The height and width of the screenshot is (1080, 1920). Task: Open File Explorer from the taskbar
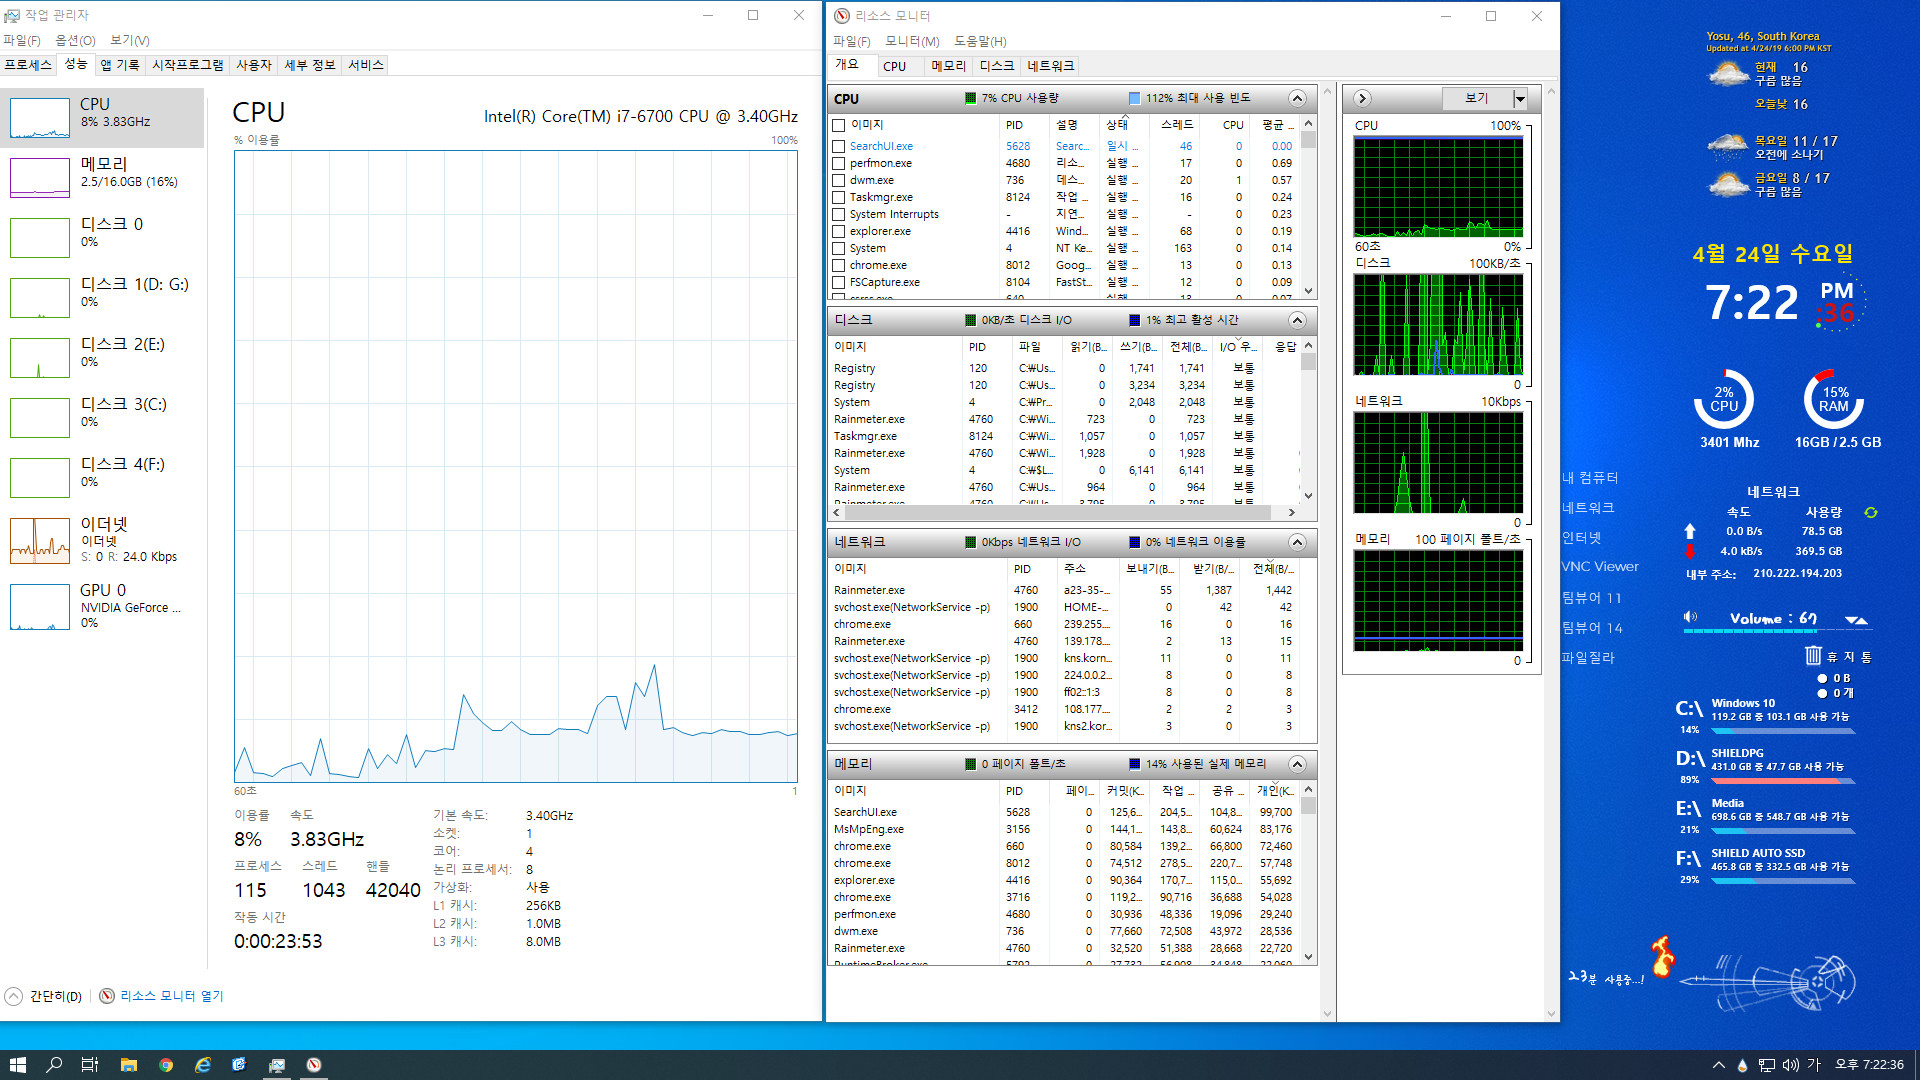(x=128, y=1065)
